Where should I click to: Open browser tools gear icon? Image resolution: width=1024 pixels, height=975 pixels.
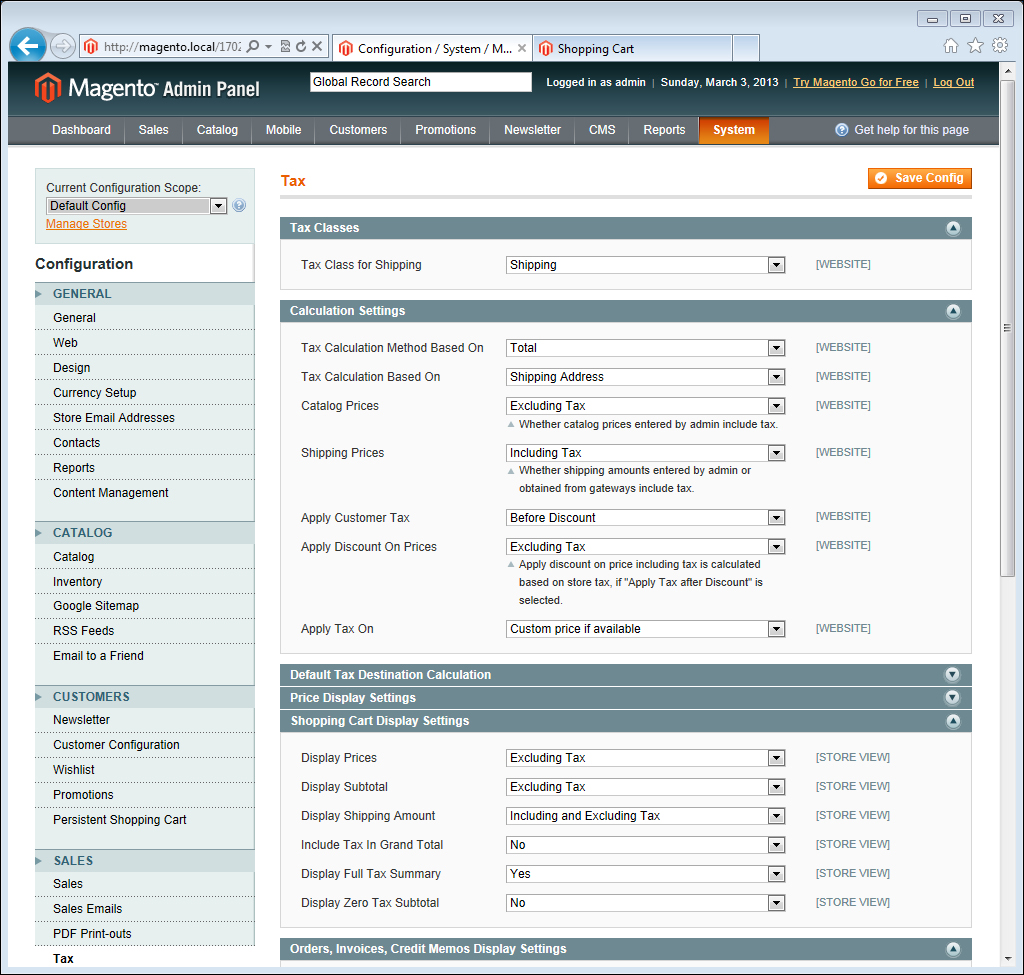[x=999, y=46]
